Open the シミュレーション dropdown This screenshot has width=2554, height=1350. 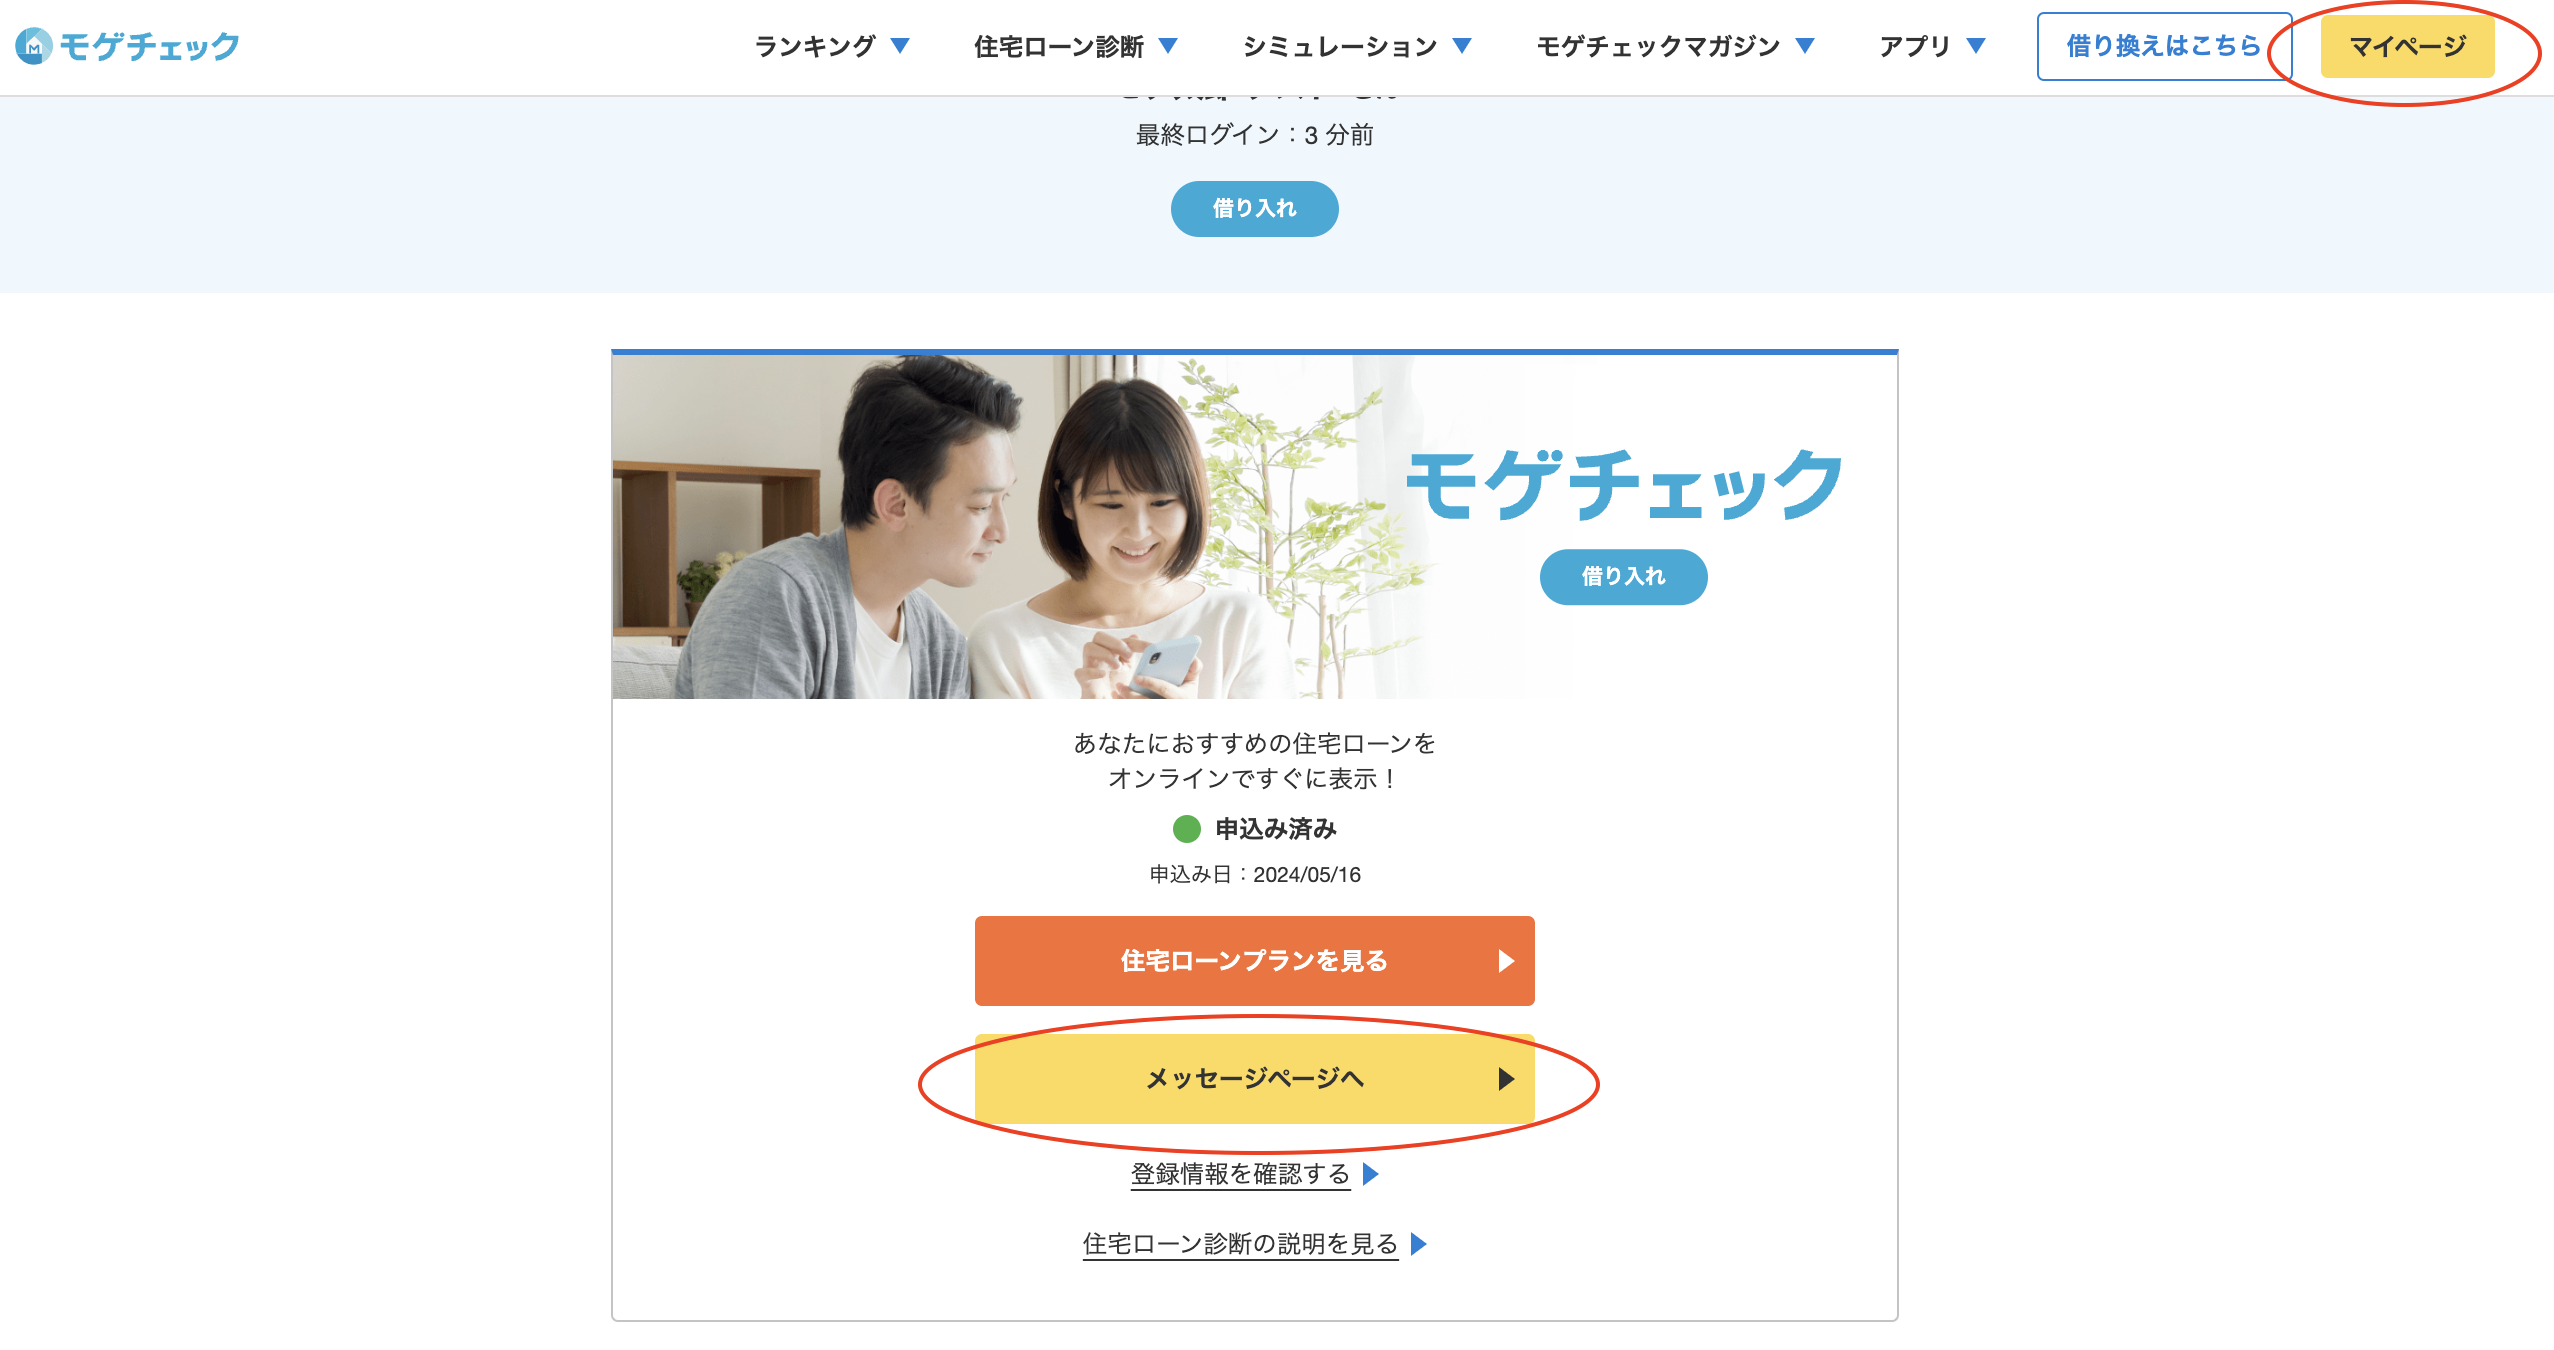click(1463, 45)
